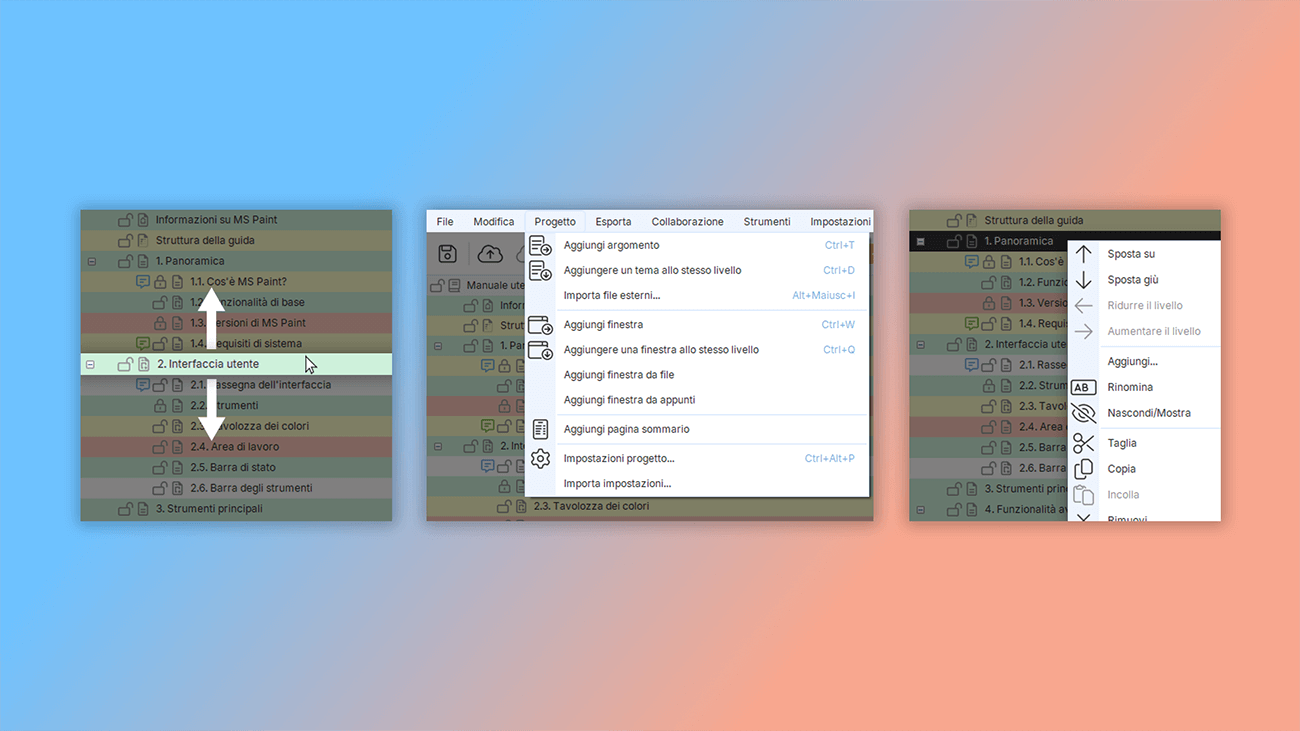This screenshot has width=1300, height=731.
Task: Click the gear icon for Impostazioni progetto
Action: click(x=540, y=458)
